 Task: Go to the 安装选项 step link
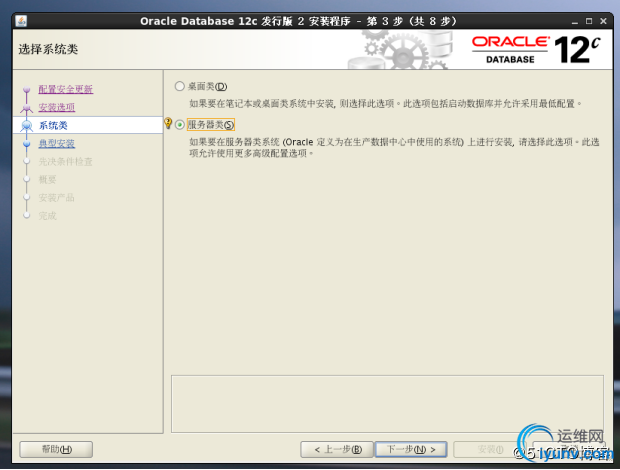57,108
